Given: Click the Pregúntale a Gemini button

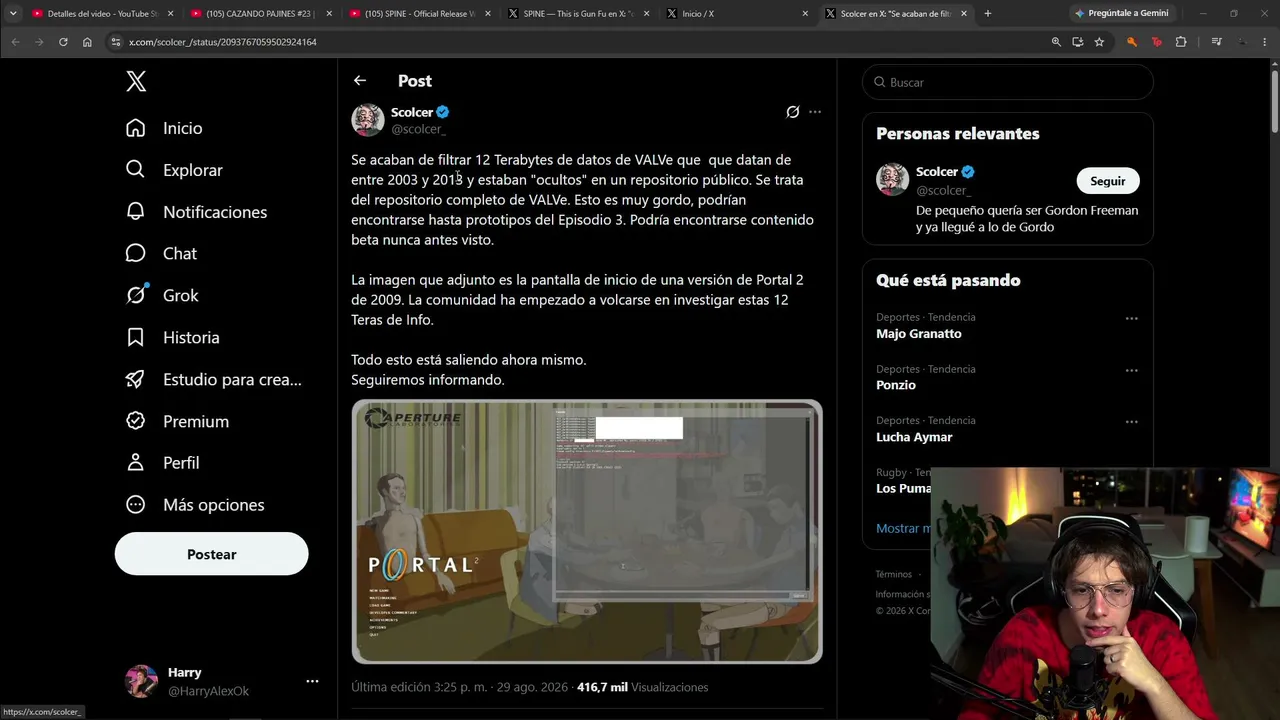Looking at the screenshot, I should tap(1121, 14).
